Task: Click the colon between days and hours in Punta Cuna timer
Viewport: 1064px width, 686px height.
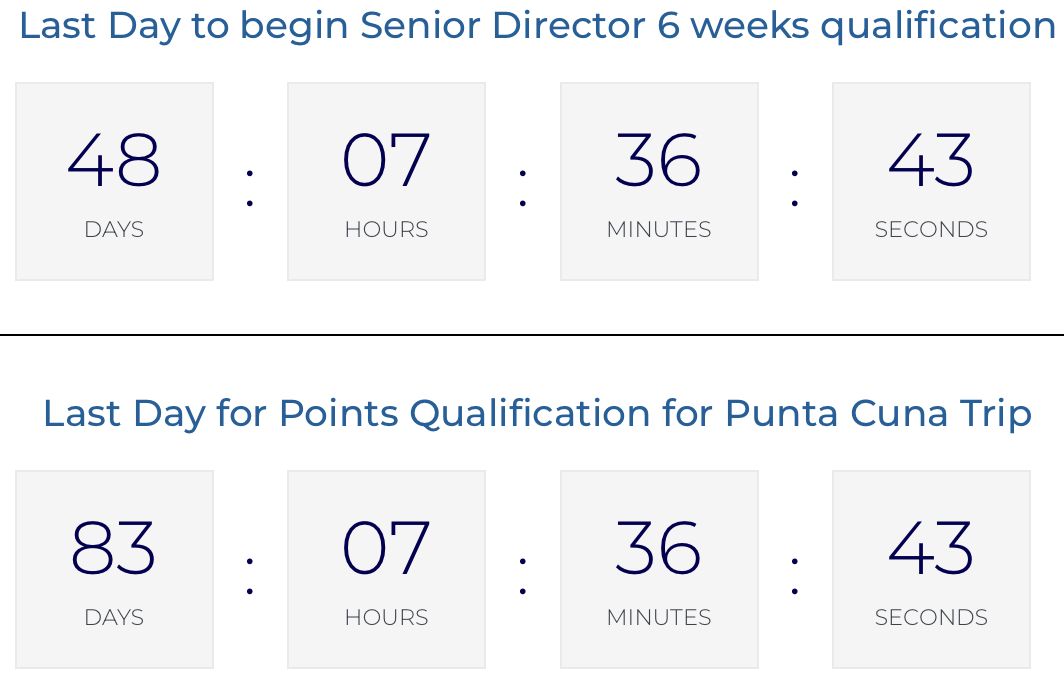Action: (x=250, y=575)
